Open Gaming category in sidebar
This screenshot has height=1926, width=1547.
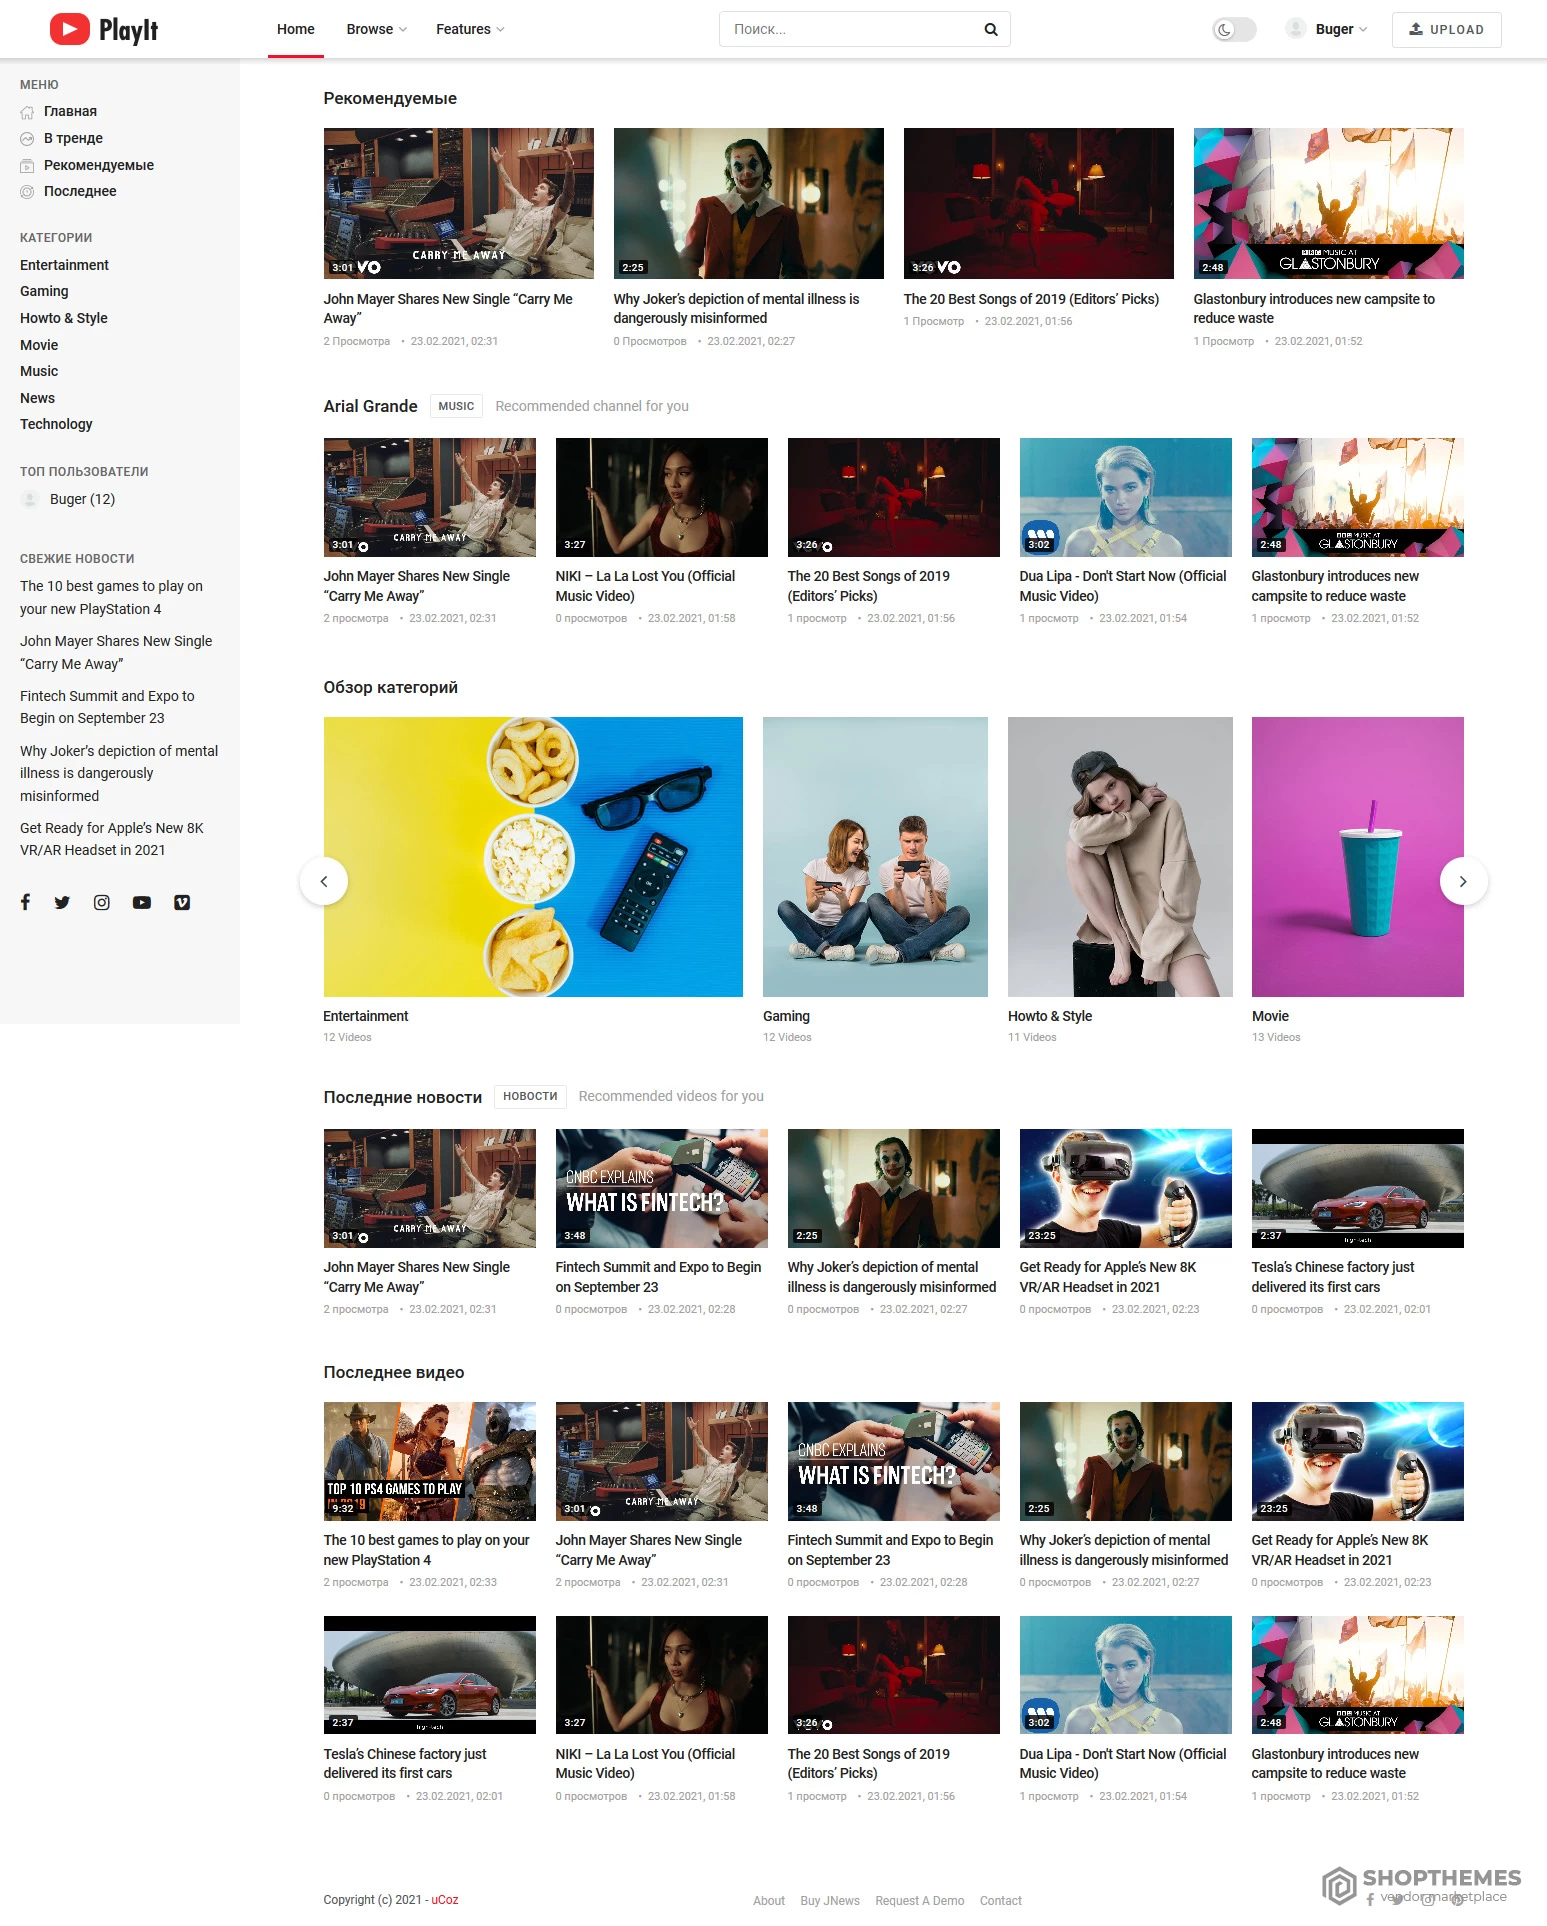(44, 291)
